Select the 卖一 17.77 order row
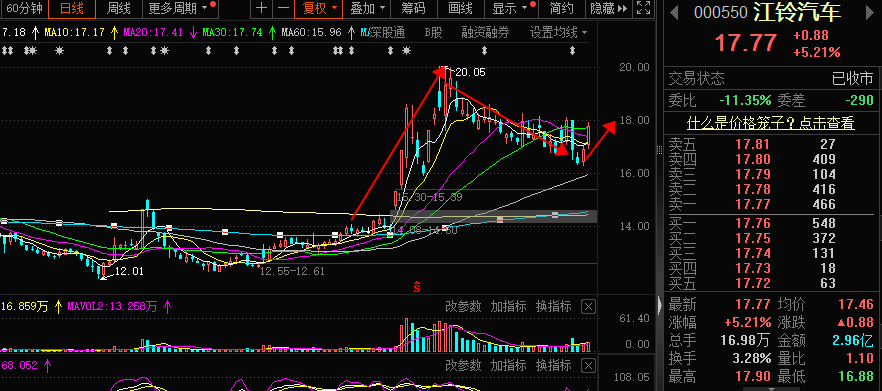This screenshot has width=882, height=391. pos(771,204)
